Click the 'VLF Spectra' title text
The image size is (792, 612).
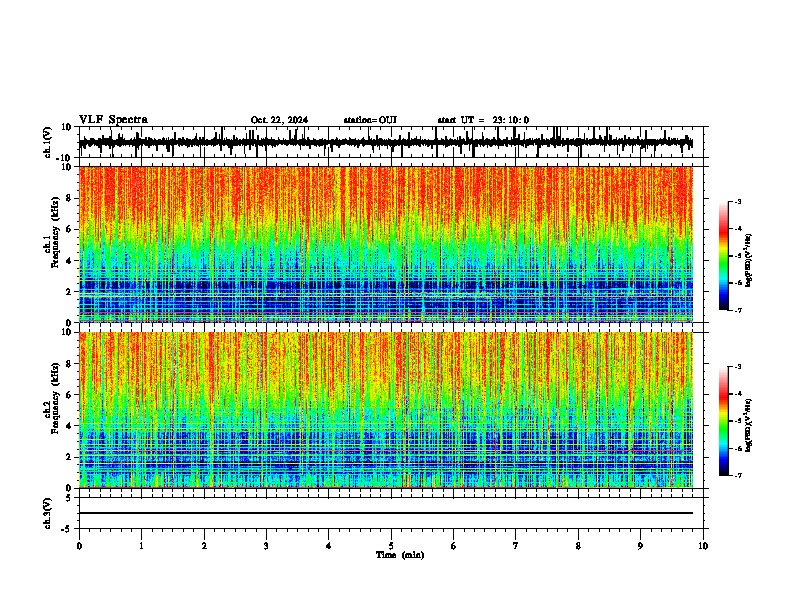click(113, 120)
